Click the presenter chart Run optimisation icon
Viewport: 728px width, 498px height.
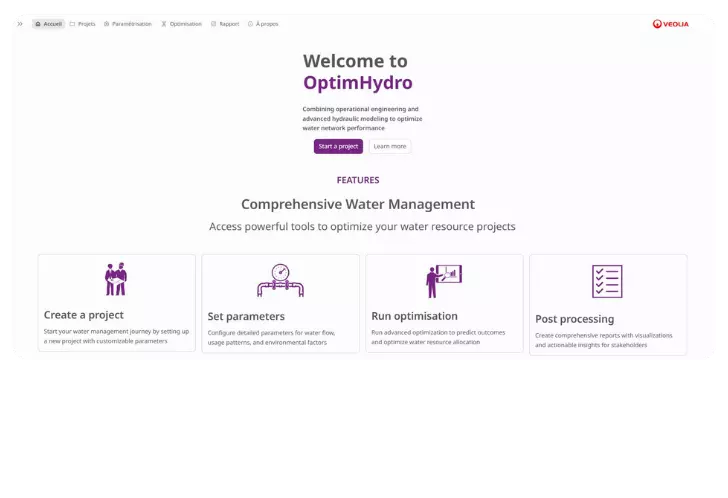coord(444,281)
